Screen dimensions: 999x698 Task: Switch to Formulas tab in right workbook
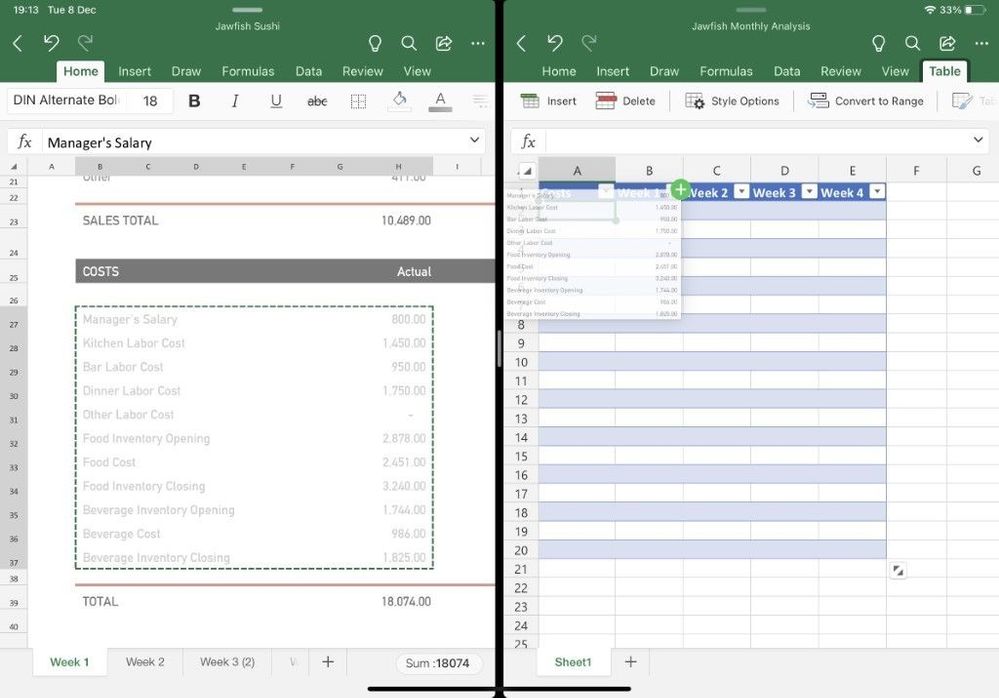pos(726,71)
